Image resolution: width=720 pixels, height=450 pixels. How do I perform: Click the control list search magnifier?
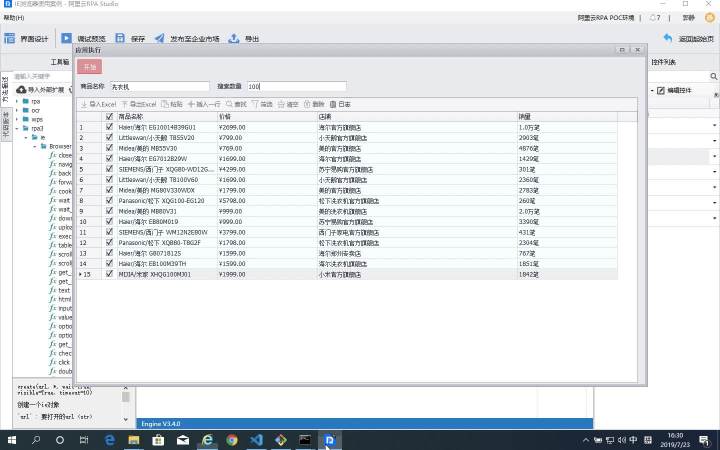(714, 76)
